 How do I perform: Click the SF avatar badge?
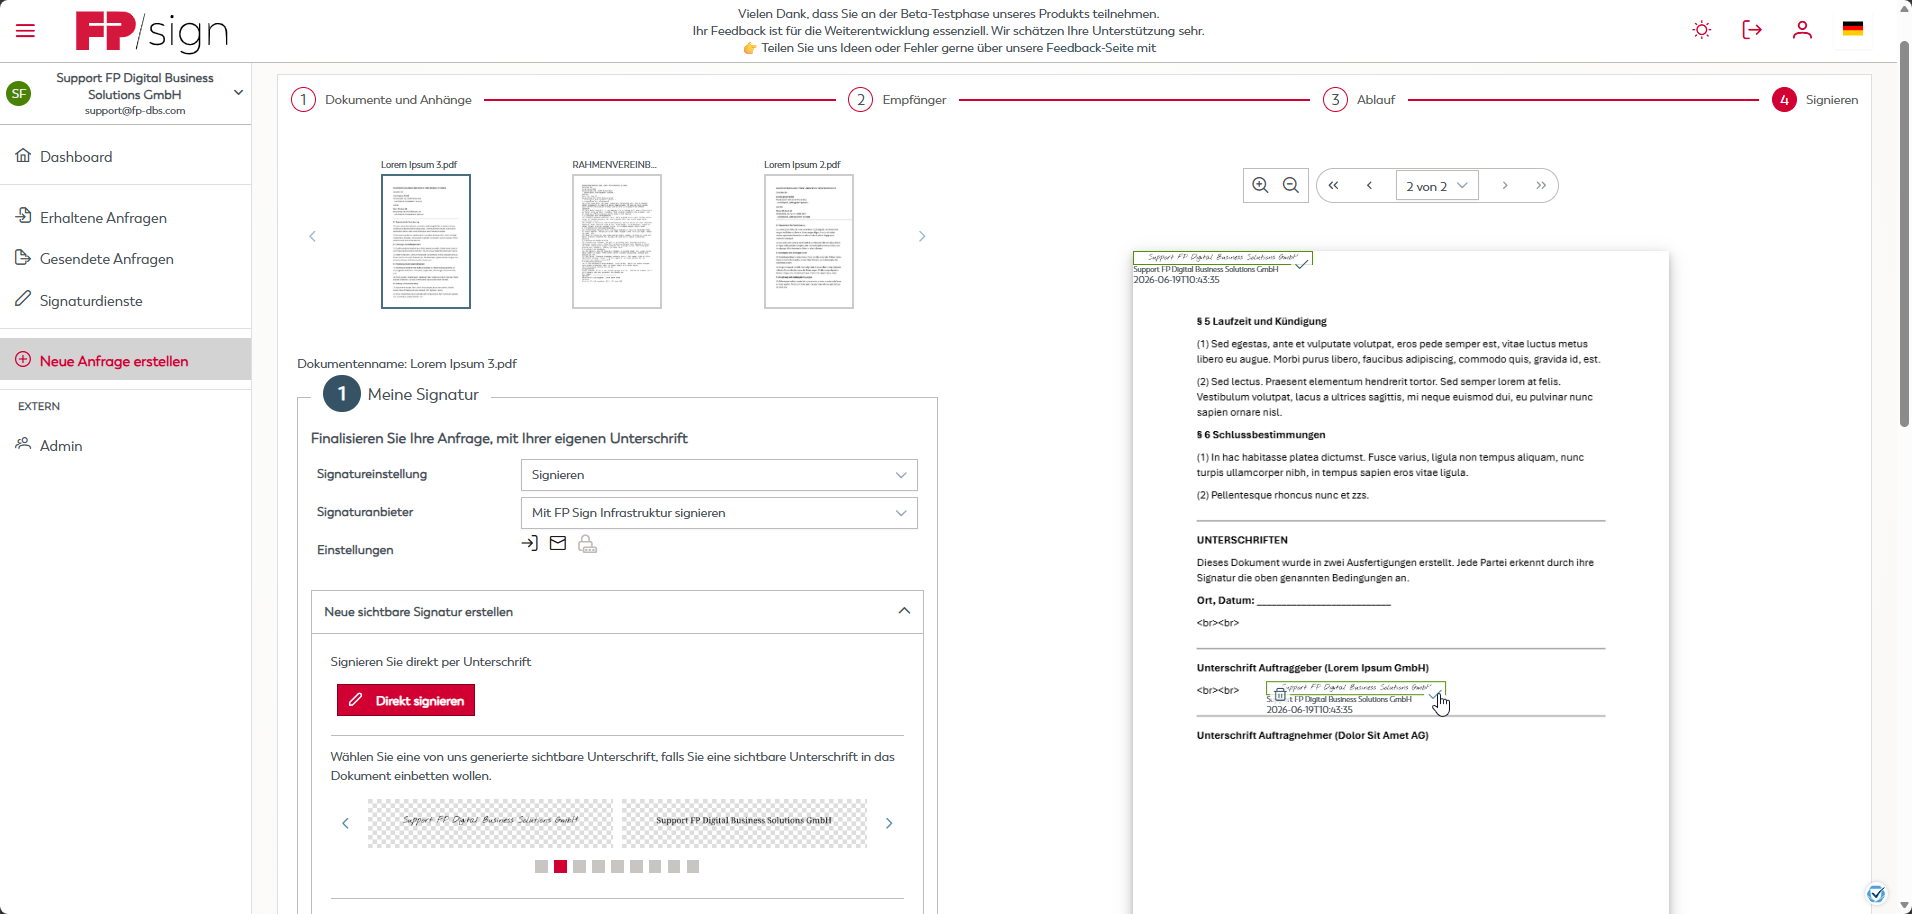pyautogui.click(x=19, y=93)
